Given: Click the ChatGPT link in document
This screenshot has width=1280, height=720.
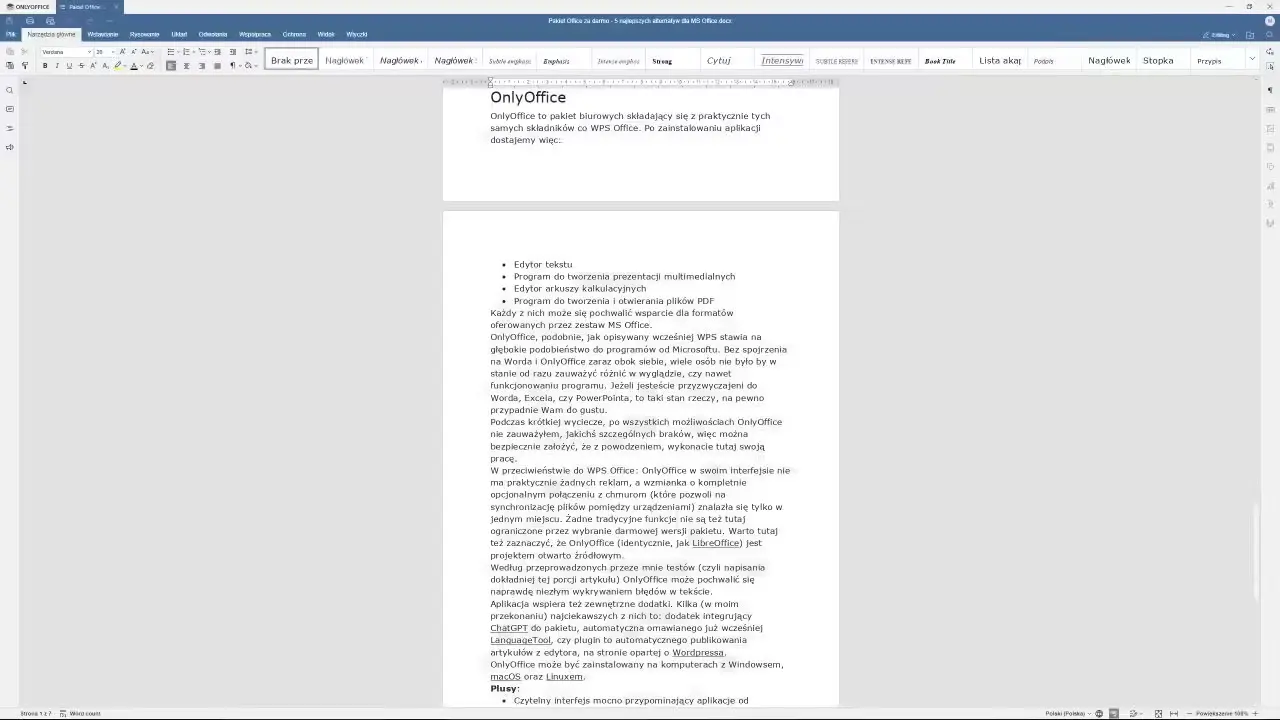Looking at the screenshot, I should click(x=508, y=628).
